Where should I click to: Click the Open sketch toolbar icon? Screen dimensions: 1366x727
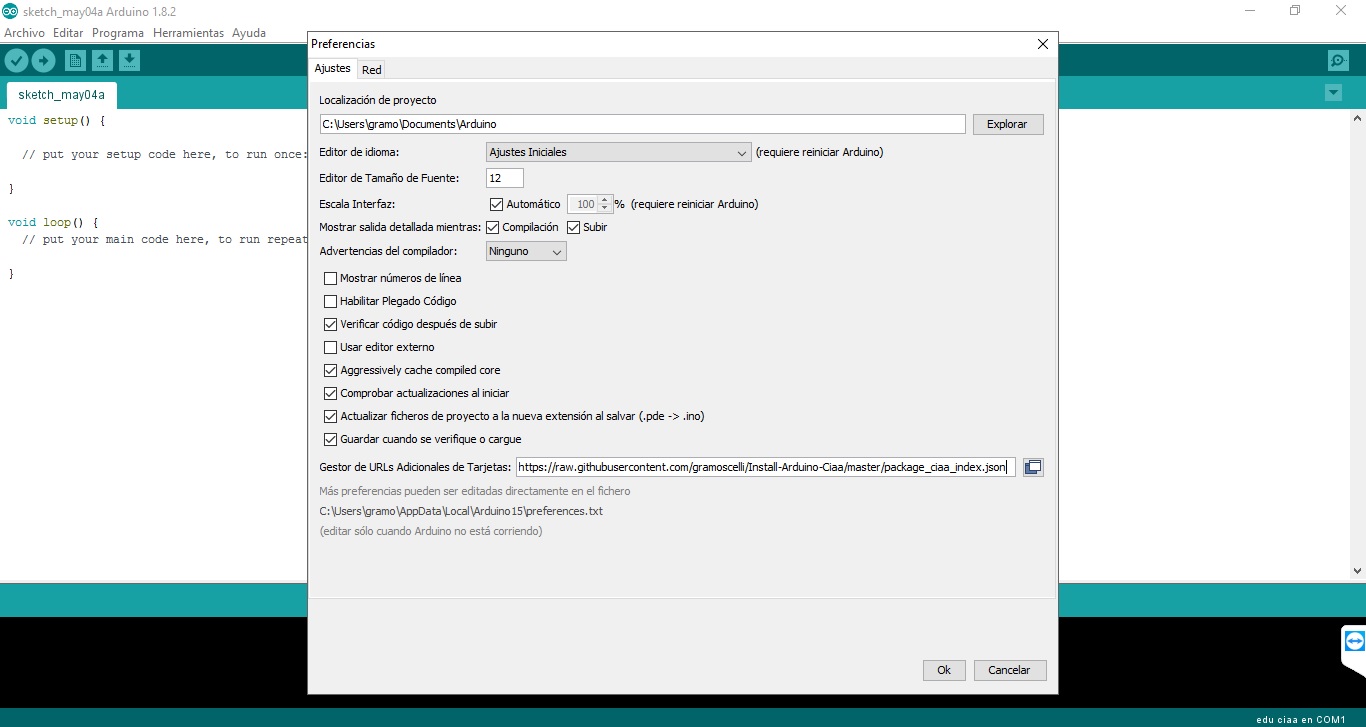tap(102, 61)
